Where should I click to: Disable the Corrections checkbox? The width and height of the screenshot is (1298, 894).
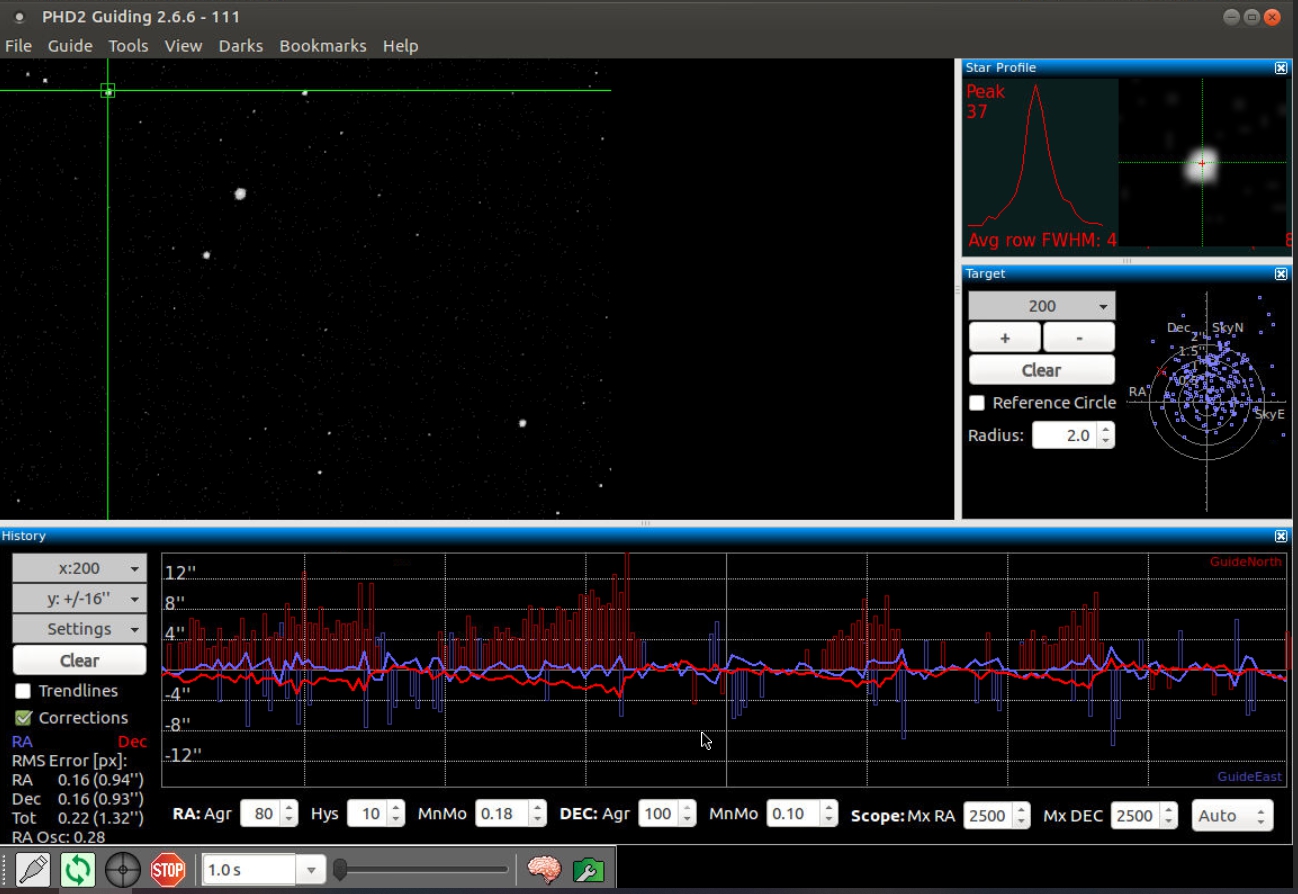click(23, 718)
